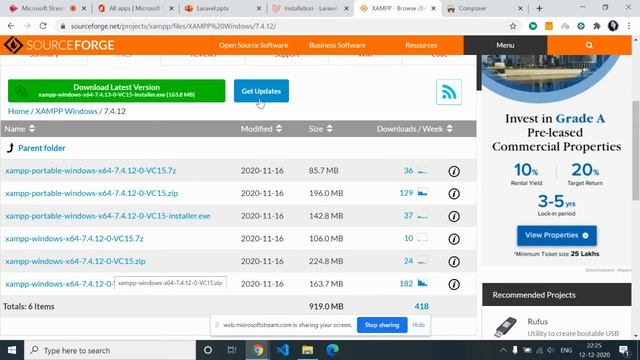Close the XAMPP browser tab
The image size is (640, 360).
(433, 9)
